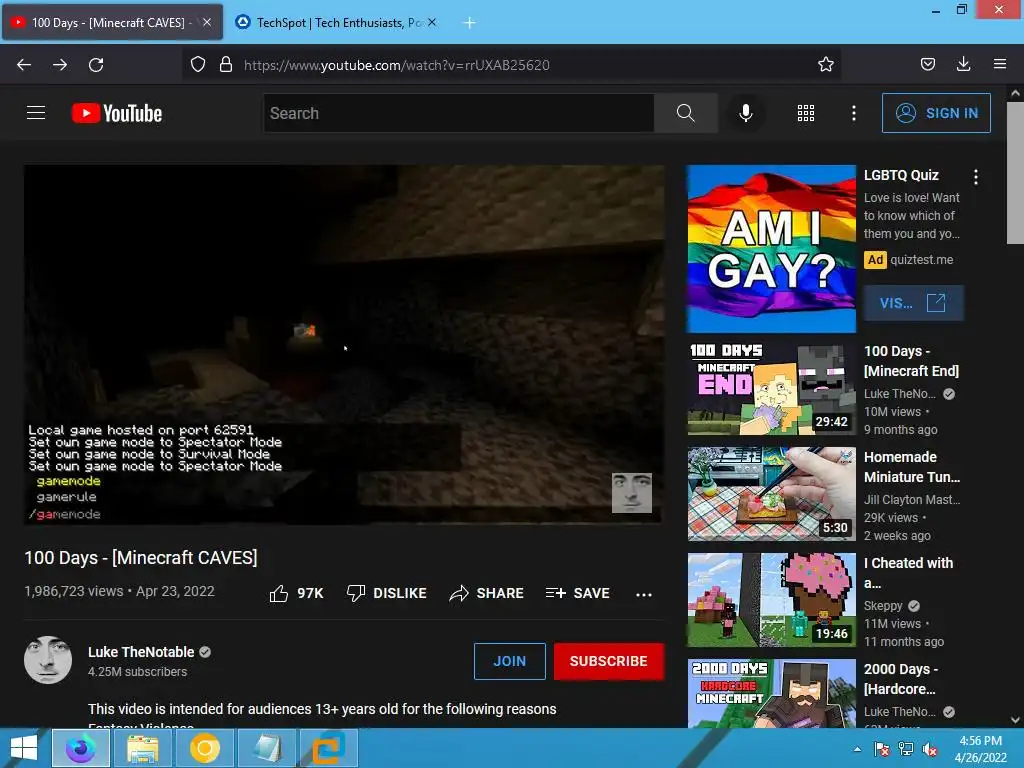The width and height of the screenshot is (1024, 768).
Task: Open File Explorer from the taskbar
Action: coord(142,748)
